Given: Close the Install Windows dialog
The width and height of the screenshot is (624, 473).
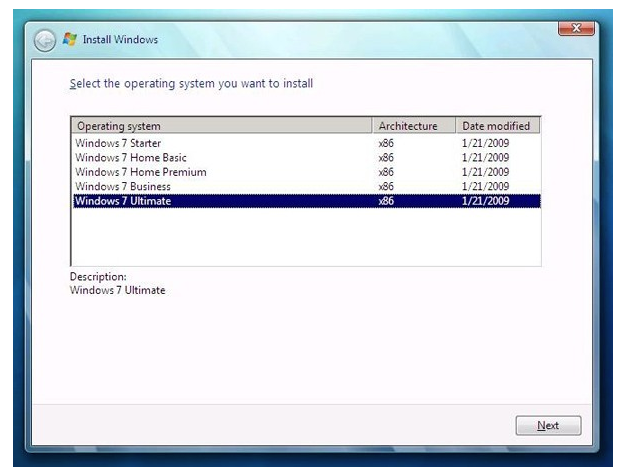Looking at the screenshot, I should click(576, 28).
